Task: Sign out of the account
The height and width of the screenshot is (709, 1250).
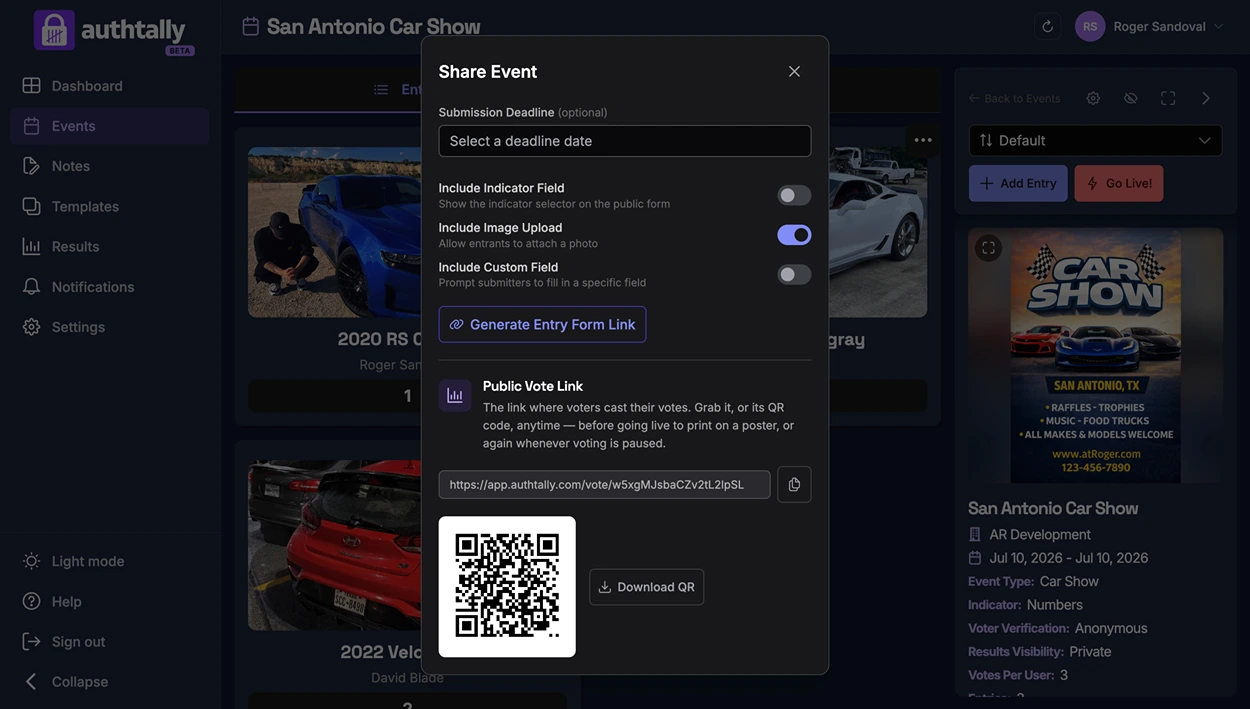Action: coord(110,641)
